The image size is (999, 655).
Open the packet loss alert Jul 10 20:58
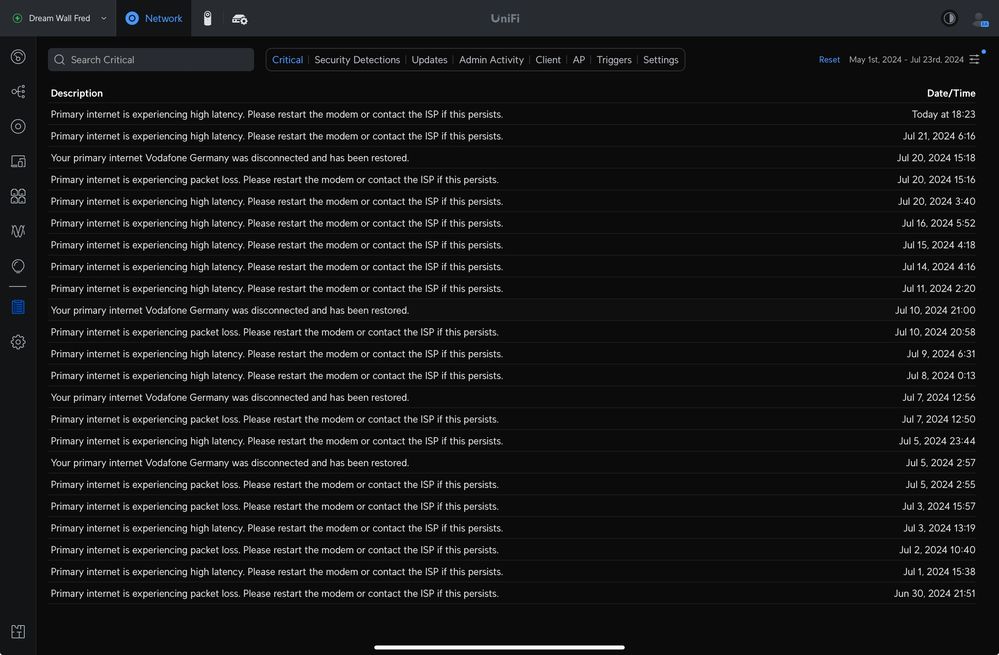[513, 332]
